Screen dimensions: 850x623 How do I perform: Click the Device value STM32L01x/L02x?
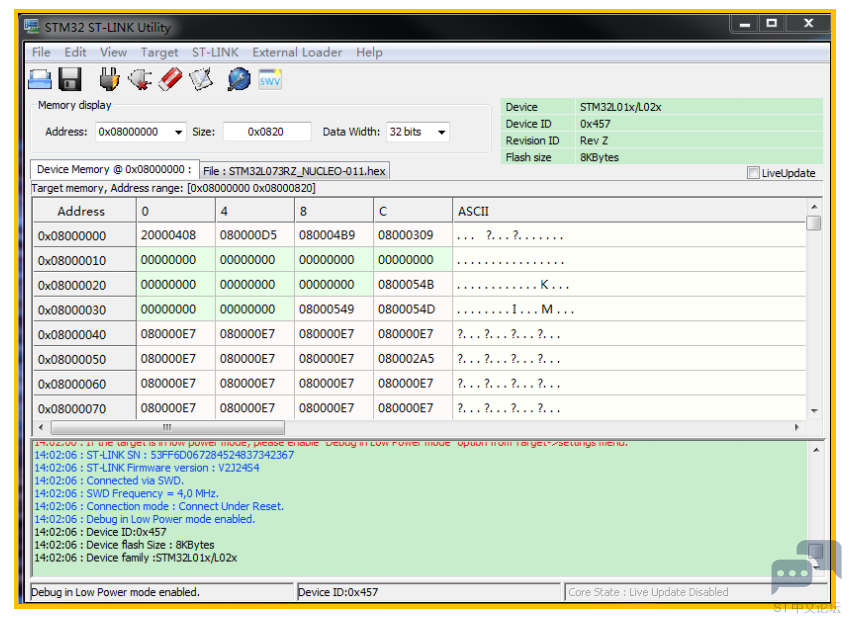[x=620, y=107]
